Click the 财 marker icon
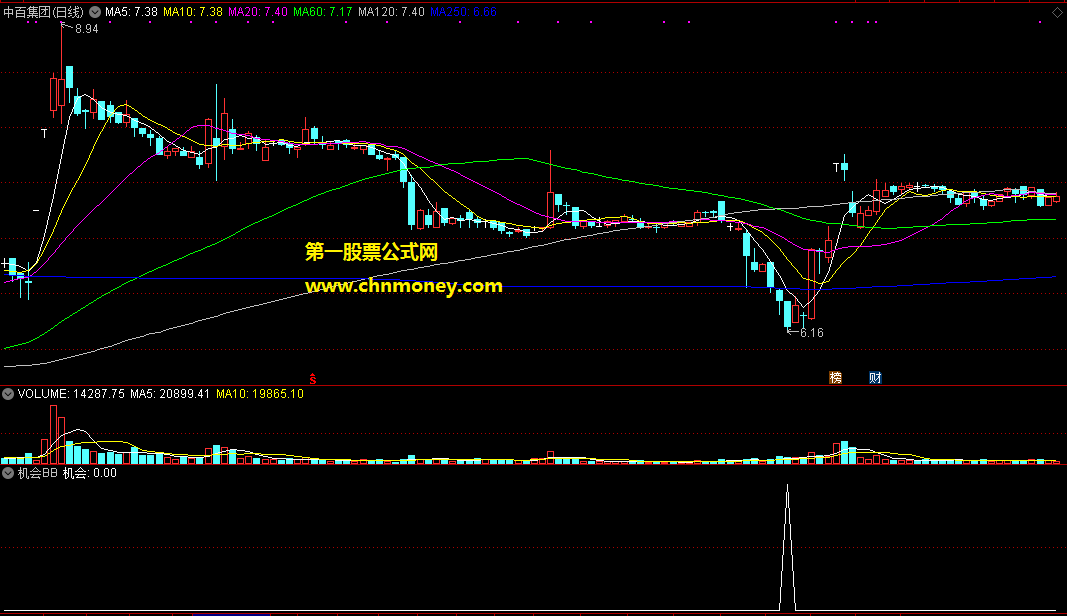Screen dimensions: 1067x616 tap(875, 378)
